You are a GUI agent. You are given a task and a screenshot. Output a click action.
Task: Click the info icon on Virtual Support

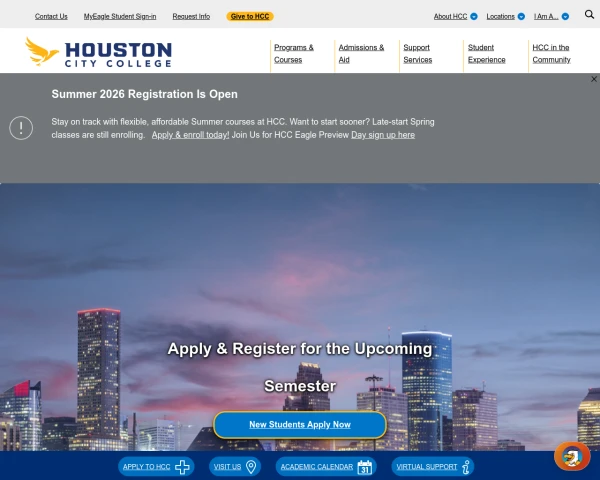pos(466,467)
